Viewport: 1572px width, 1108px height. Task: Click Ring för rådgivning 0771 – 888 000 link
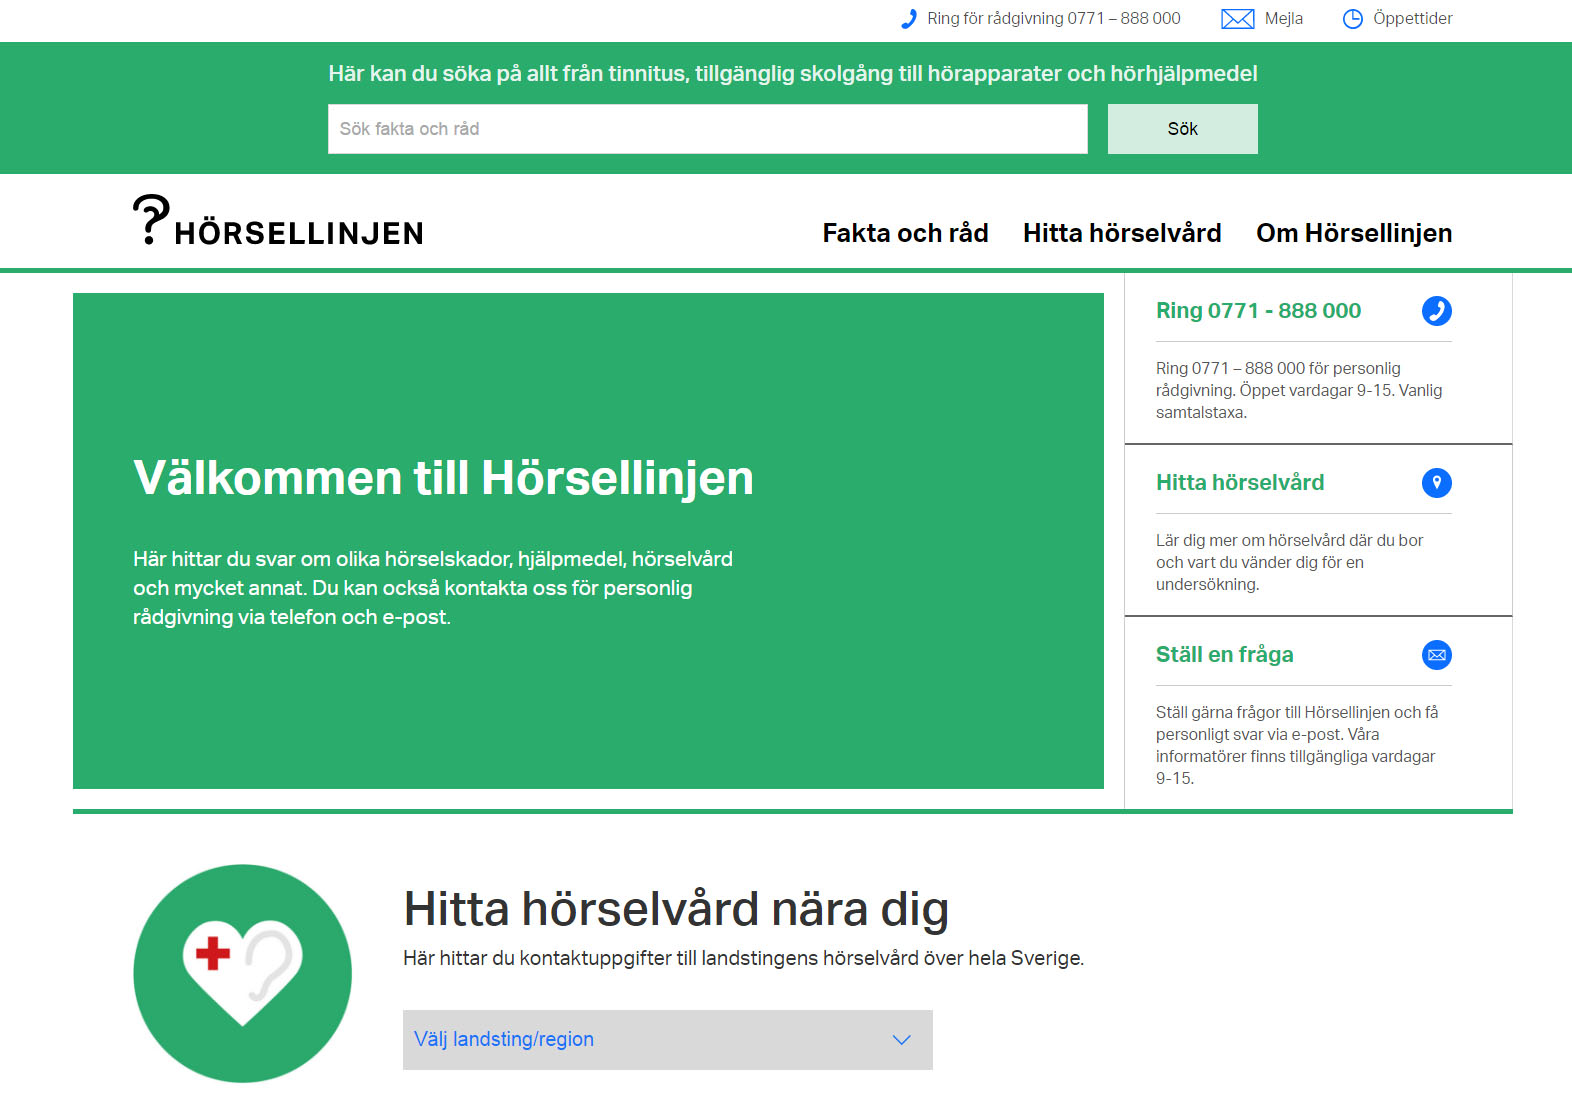point(1053,19)
